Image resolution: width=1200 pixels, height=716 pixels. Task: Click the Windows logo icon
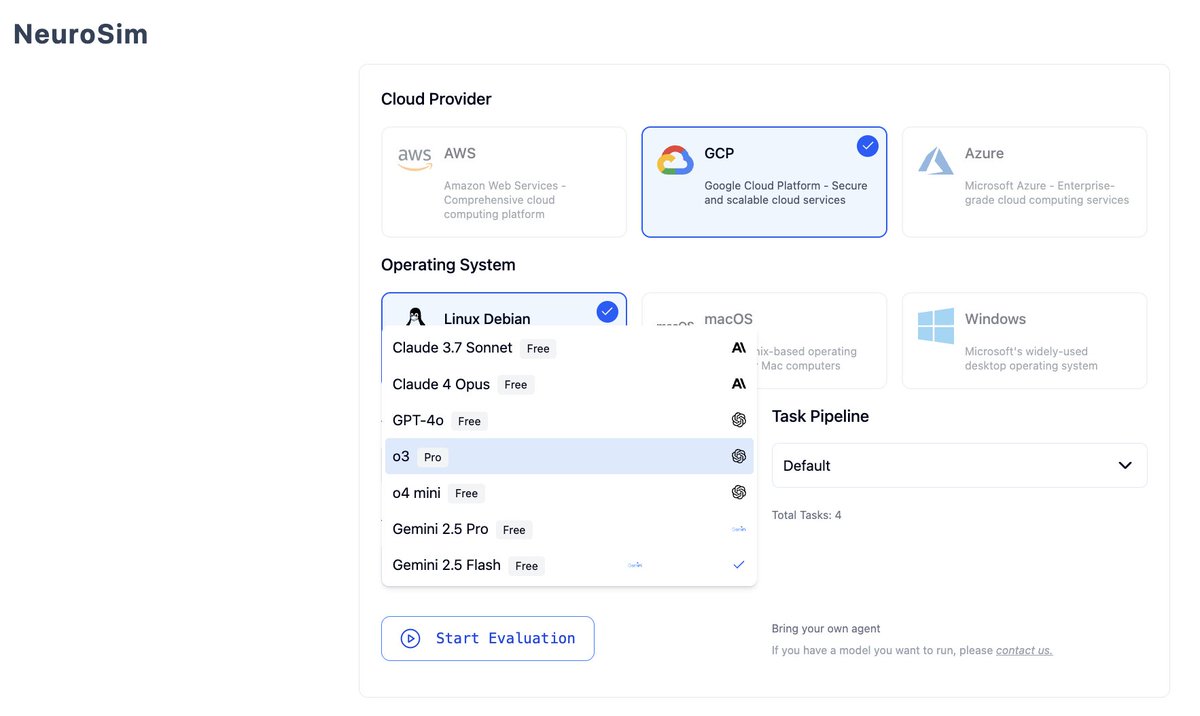[936, 326]
